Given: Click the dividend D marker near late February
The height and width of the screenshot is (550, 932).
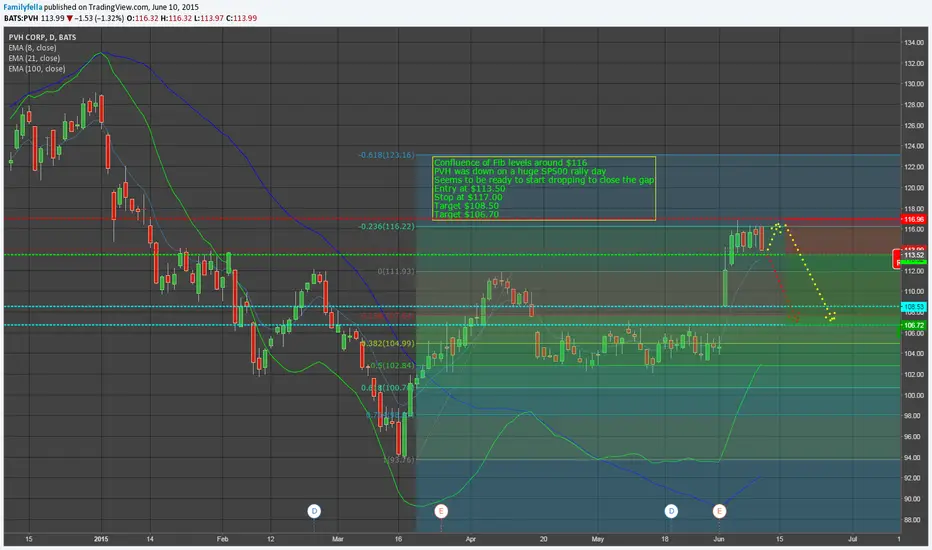Looking at the screenshot, I should point(314,511).
